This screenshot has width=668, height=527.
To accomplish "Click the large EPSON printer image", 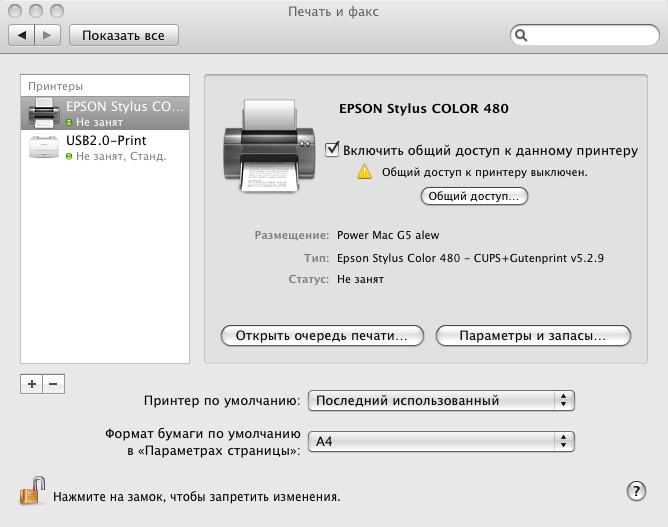I will click(269, 146).
